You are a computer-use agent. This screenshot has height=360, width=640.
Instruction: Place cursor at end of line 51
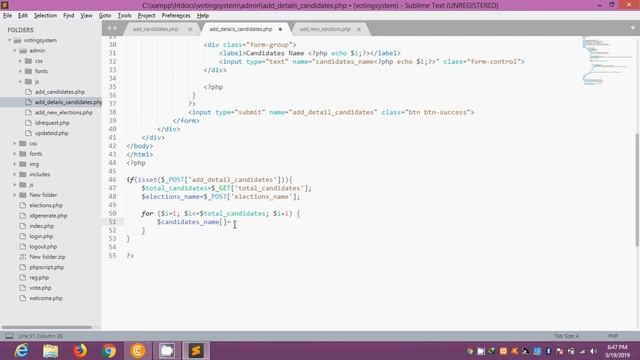[x=231, y=222]
